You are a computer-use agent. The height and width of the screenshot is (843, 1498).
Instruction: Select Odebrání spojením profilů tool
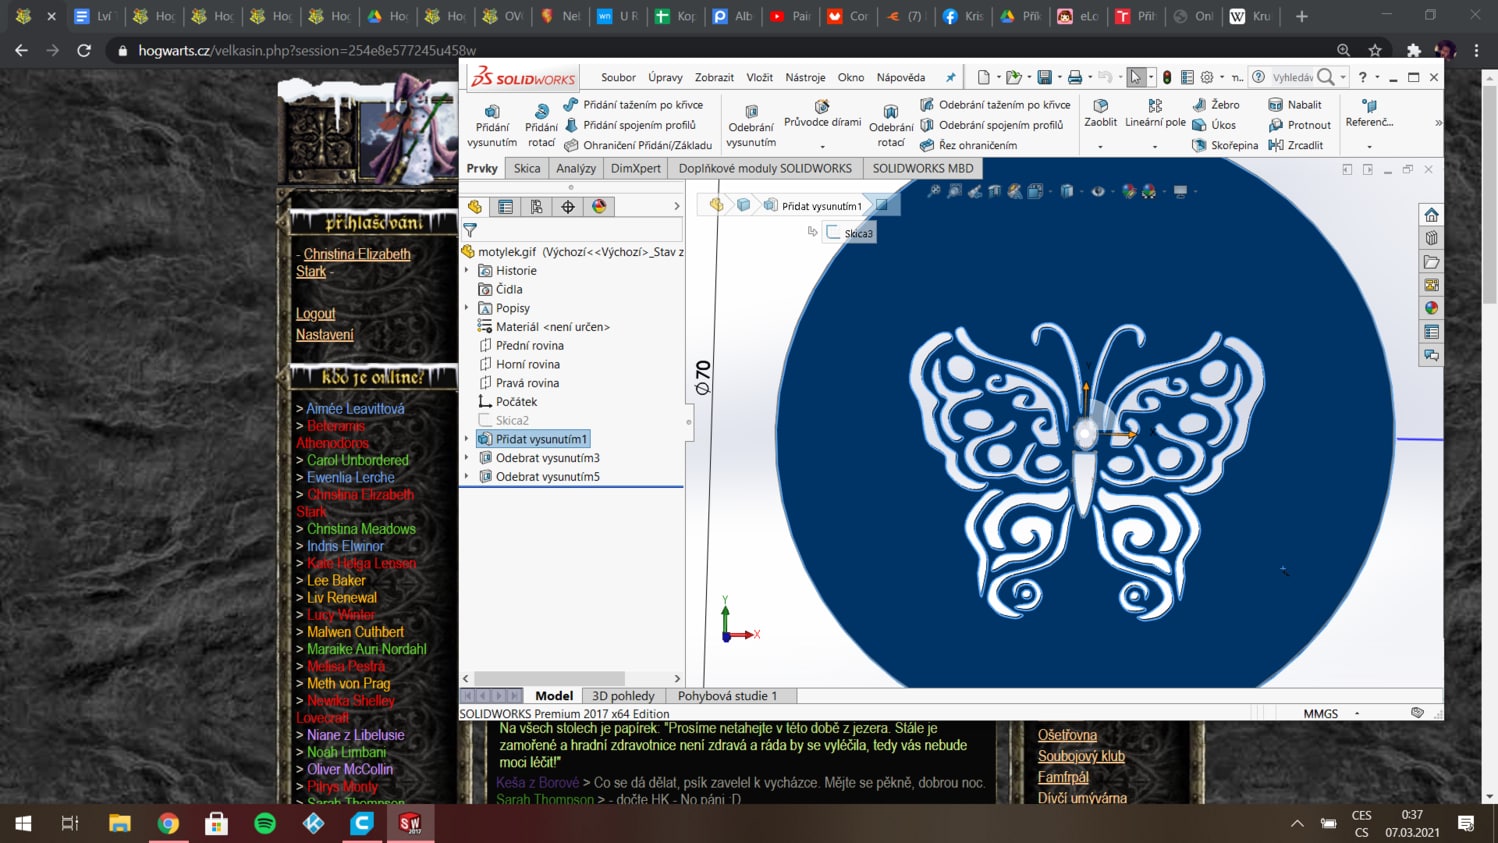(x=991, y=125)
